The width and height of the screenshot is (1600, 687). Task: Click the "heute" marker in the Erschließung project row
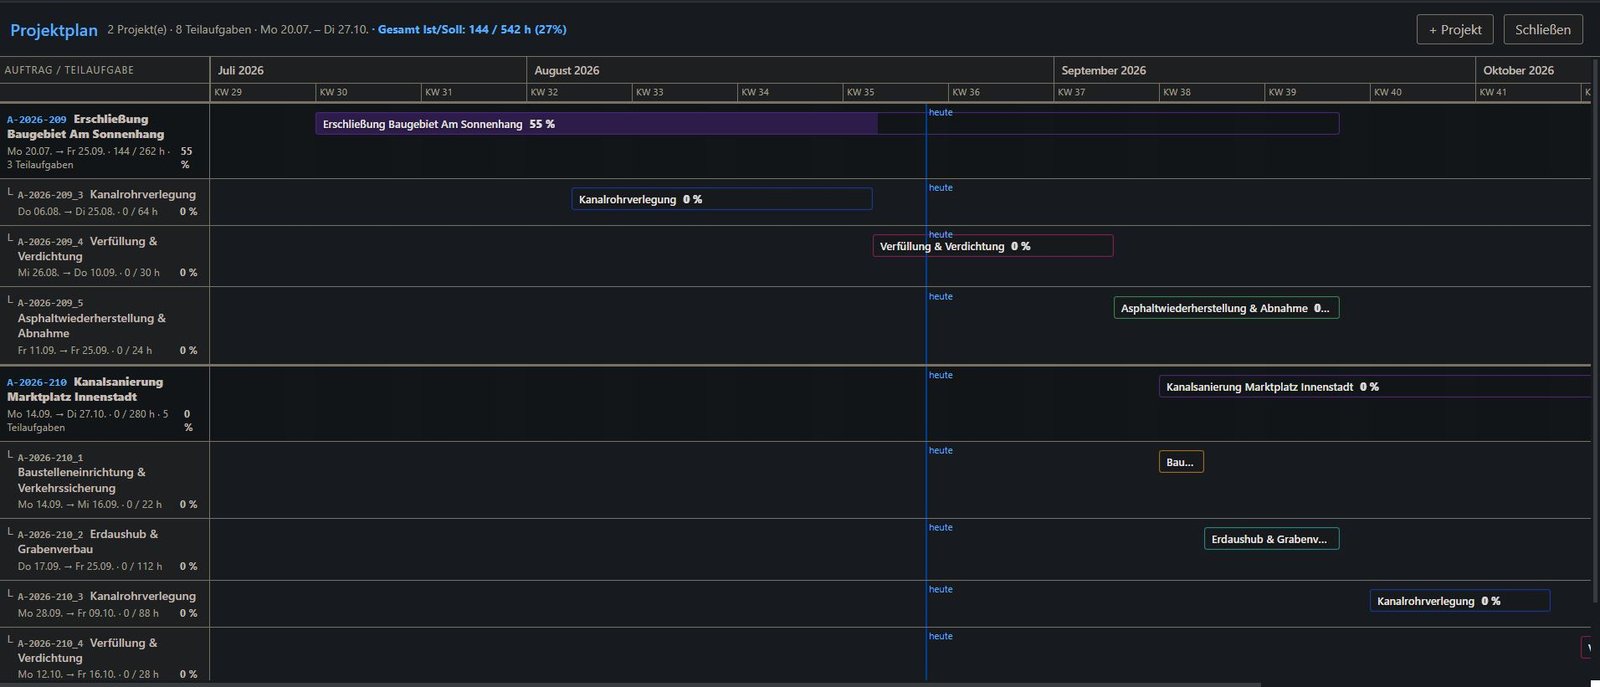941,112
